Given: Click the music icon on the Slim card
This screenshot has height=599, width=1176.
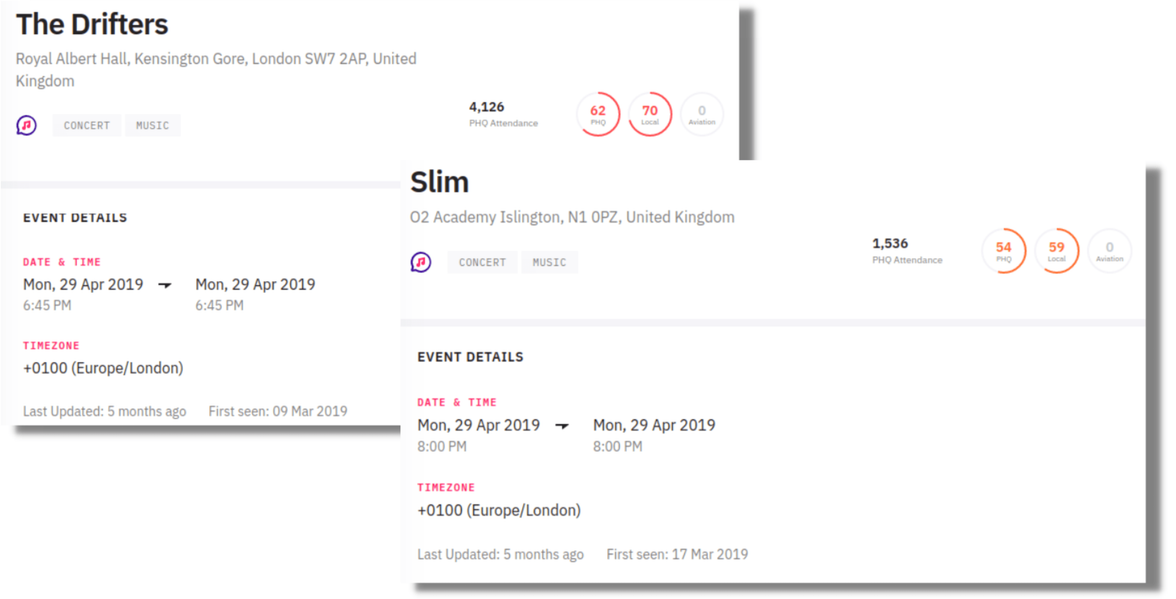Looking at the screenshot, I should click(x=421, y=262).
